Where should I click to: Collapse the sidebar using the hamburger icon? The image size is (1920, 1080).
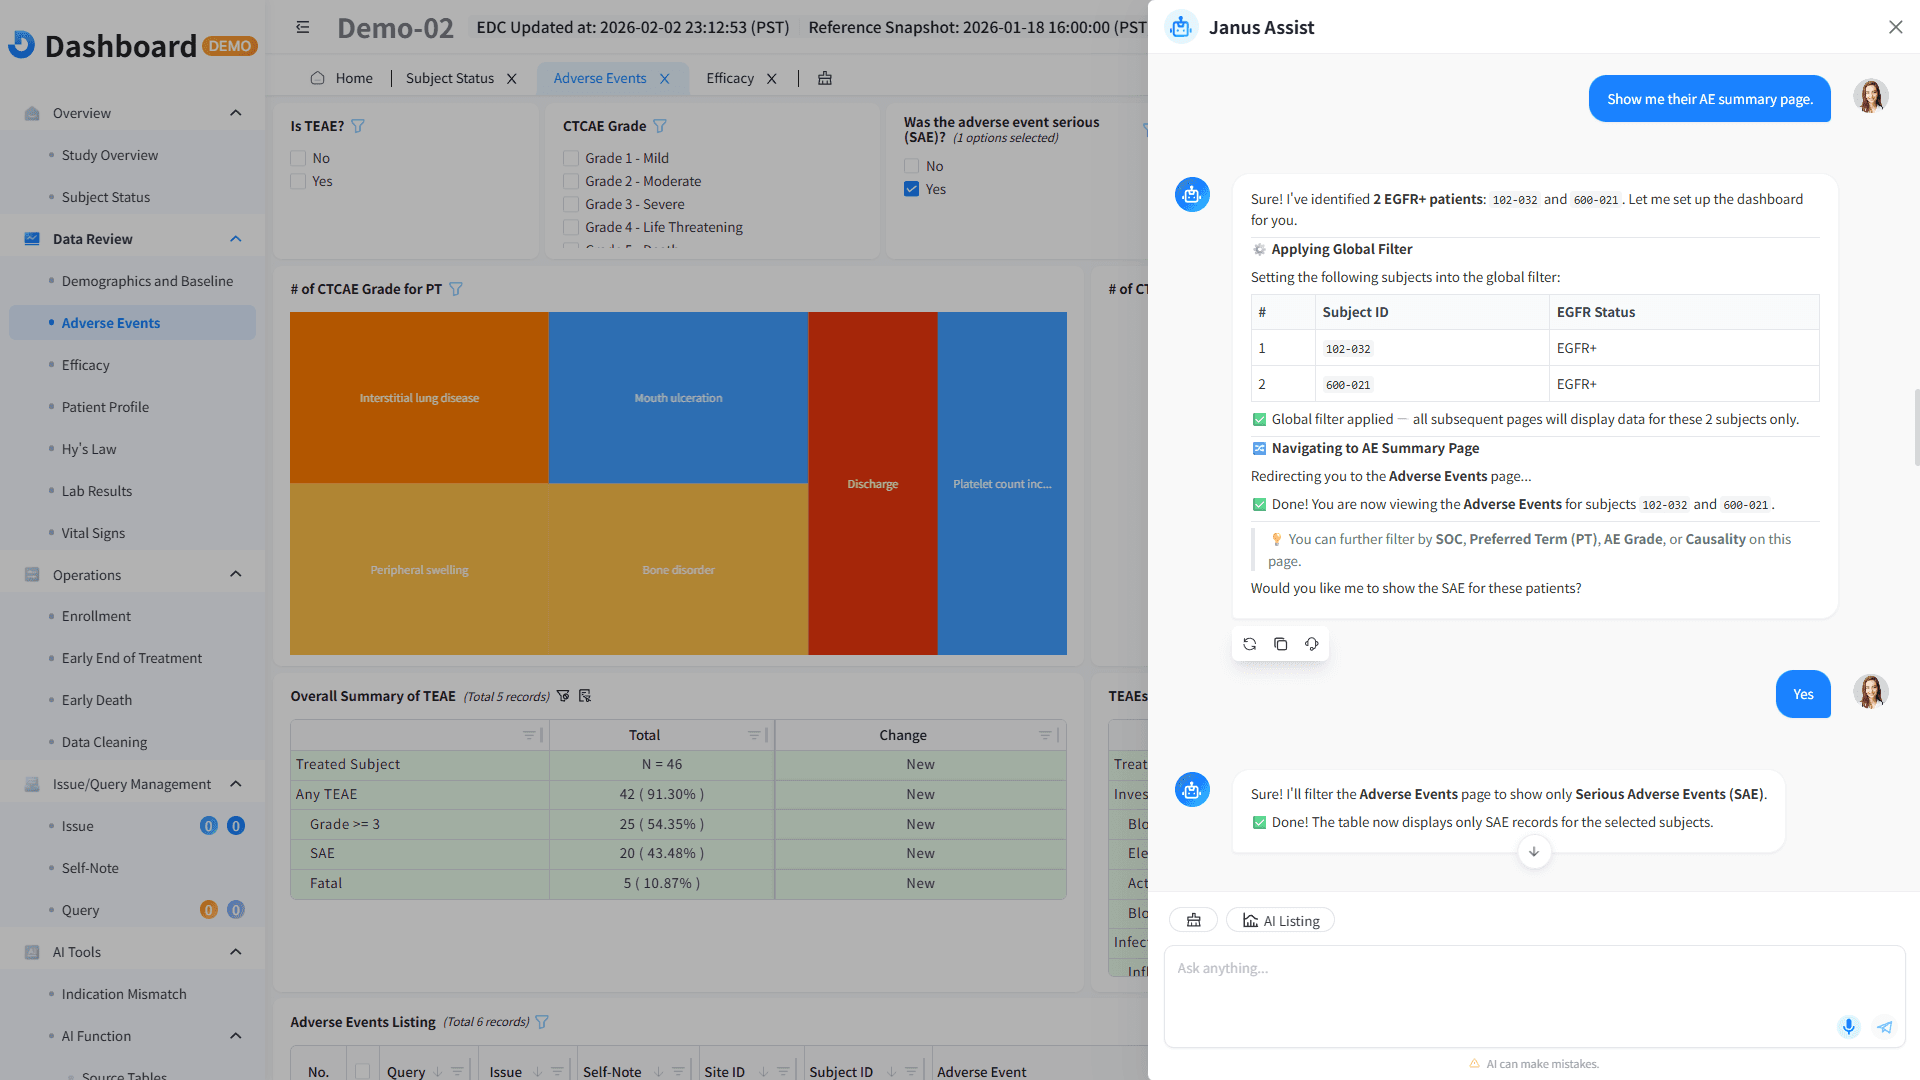pyautogui.click(x=303, y=27)
